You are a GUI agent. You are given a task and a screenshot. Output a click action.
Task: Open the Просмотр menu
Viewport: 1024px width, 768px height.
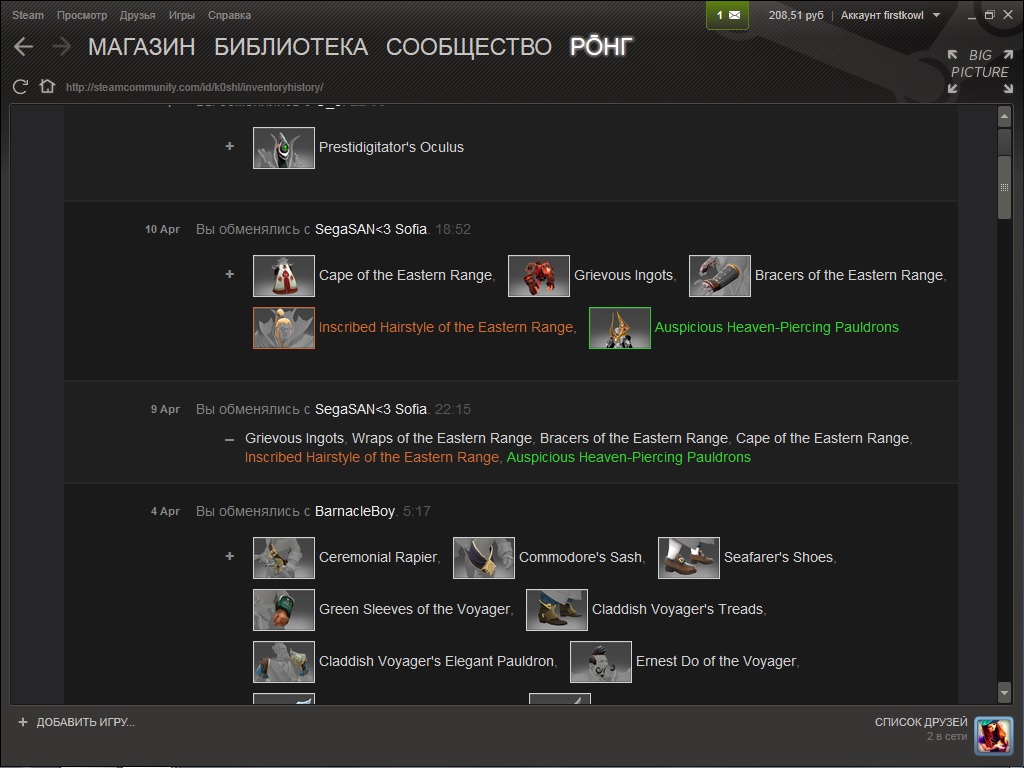pos(82,15)
